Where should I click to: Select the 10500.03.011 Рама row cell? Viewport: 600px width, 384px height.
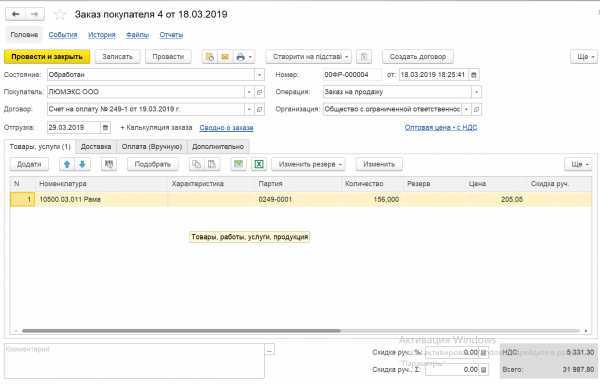pos(101,200)
